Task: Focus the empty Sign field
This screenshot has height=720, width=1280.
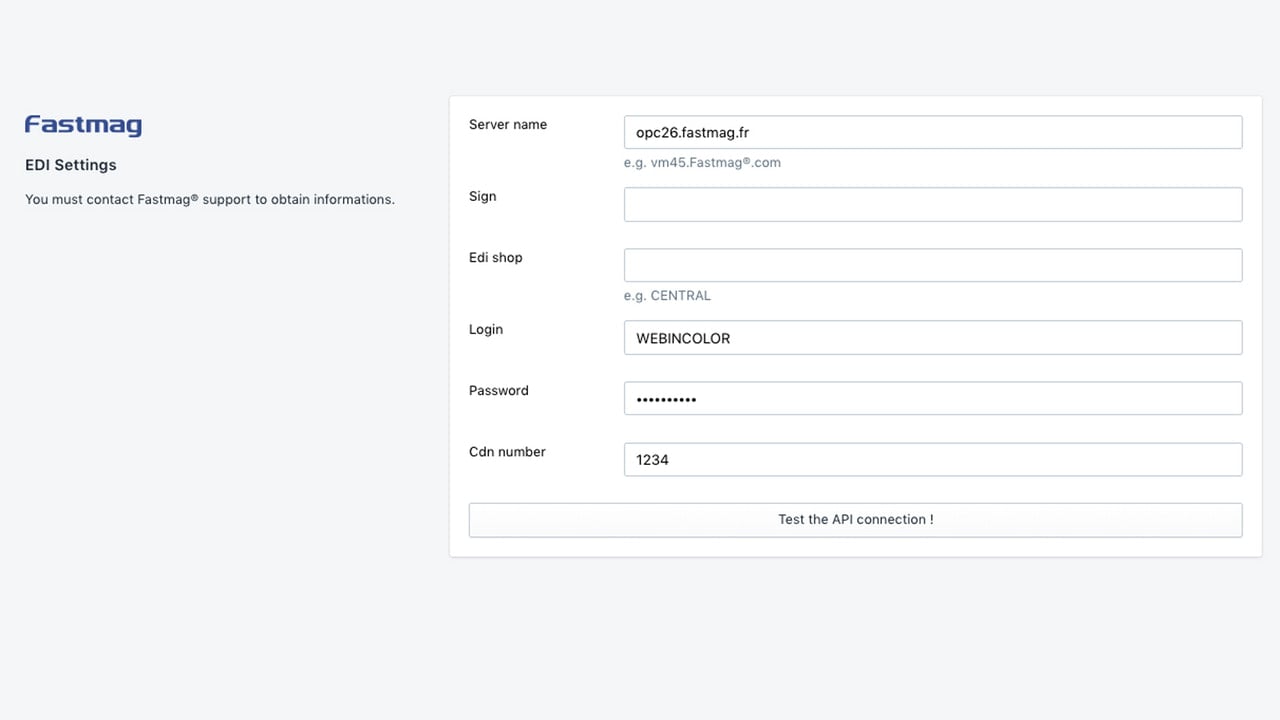Action: [x=933, y=204]
